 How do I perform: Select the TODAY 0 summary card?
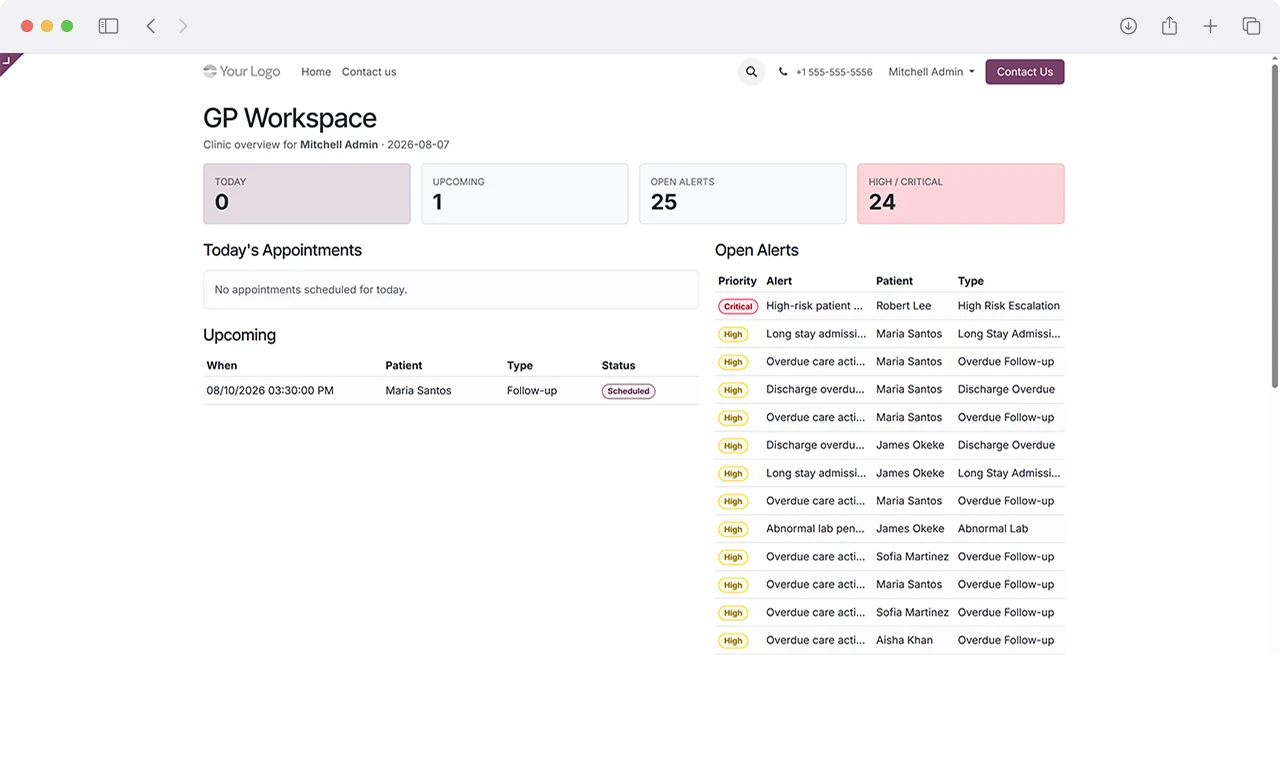[x=307, y=194]
